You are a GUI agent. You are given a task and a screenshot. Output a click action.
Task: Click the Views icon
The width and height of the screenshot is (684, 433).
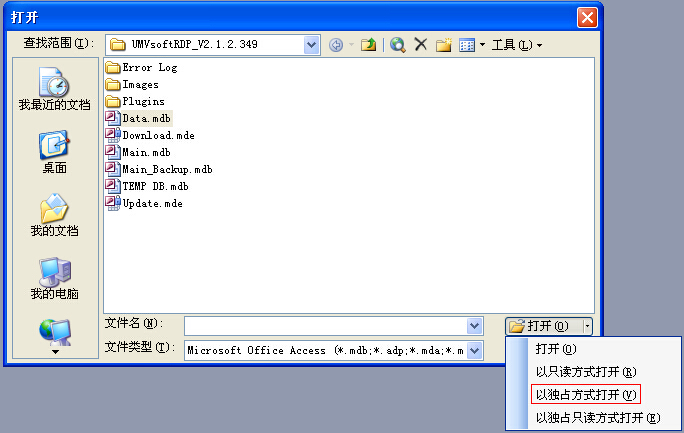pos(467,45)
